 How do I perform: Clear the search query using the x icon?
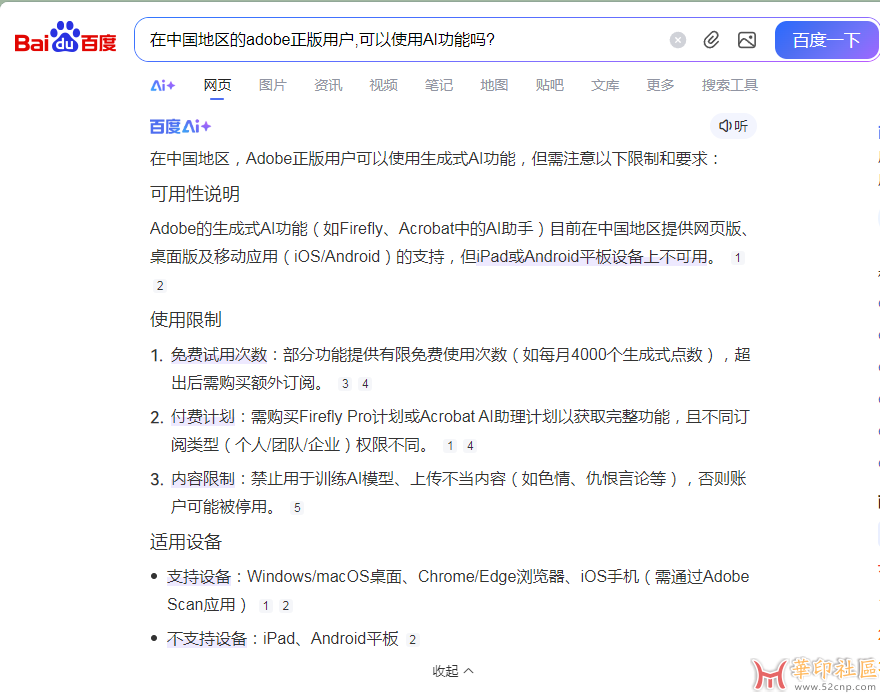pyautogui.click(x=677, y=39)
